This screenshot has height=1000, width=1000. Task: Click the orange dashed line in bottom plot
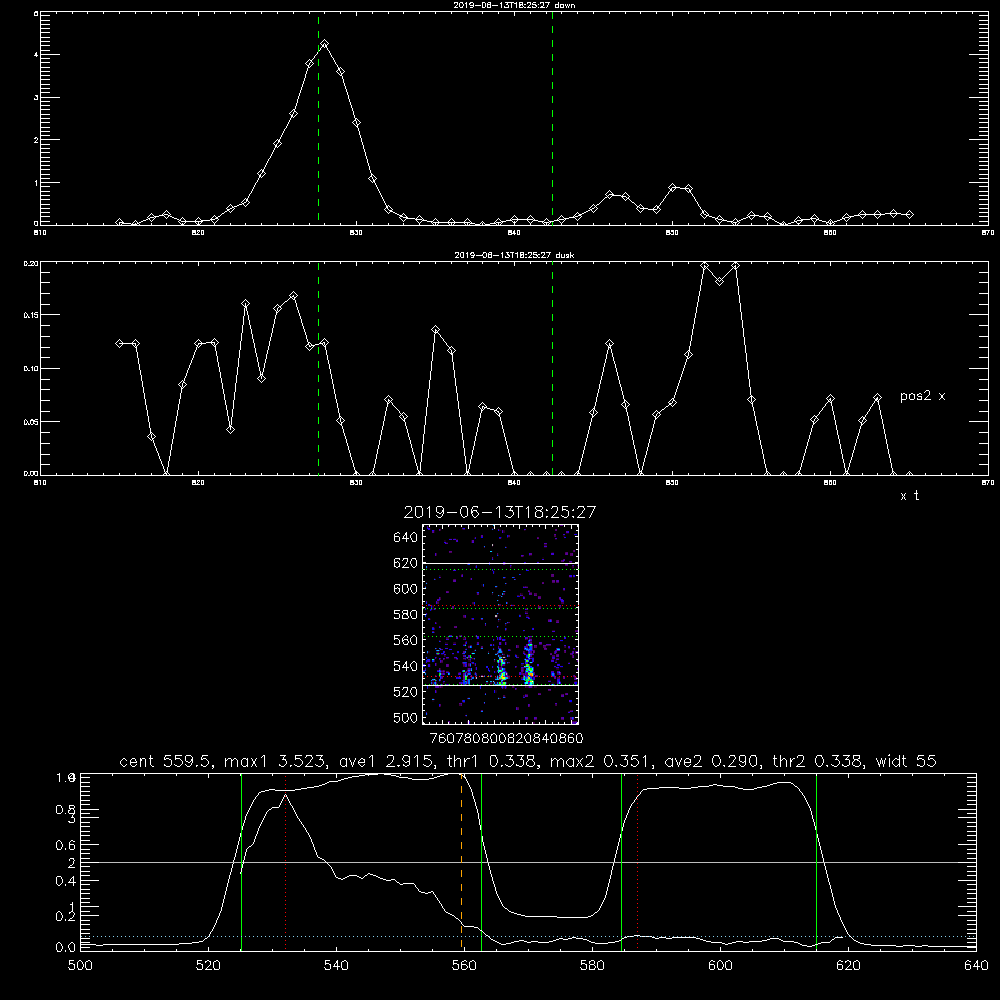[x=462, y=862]
